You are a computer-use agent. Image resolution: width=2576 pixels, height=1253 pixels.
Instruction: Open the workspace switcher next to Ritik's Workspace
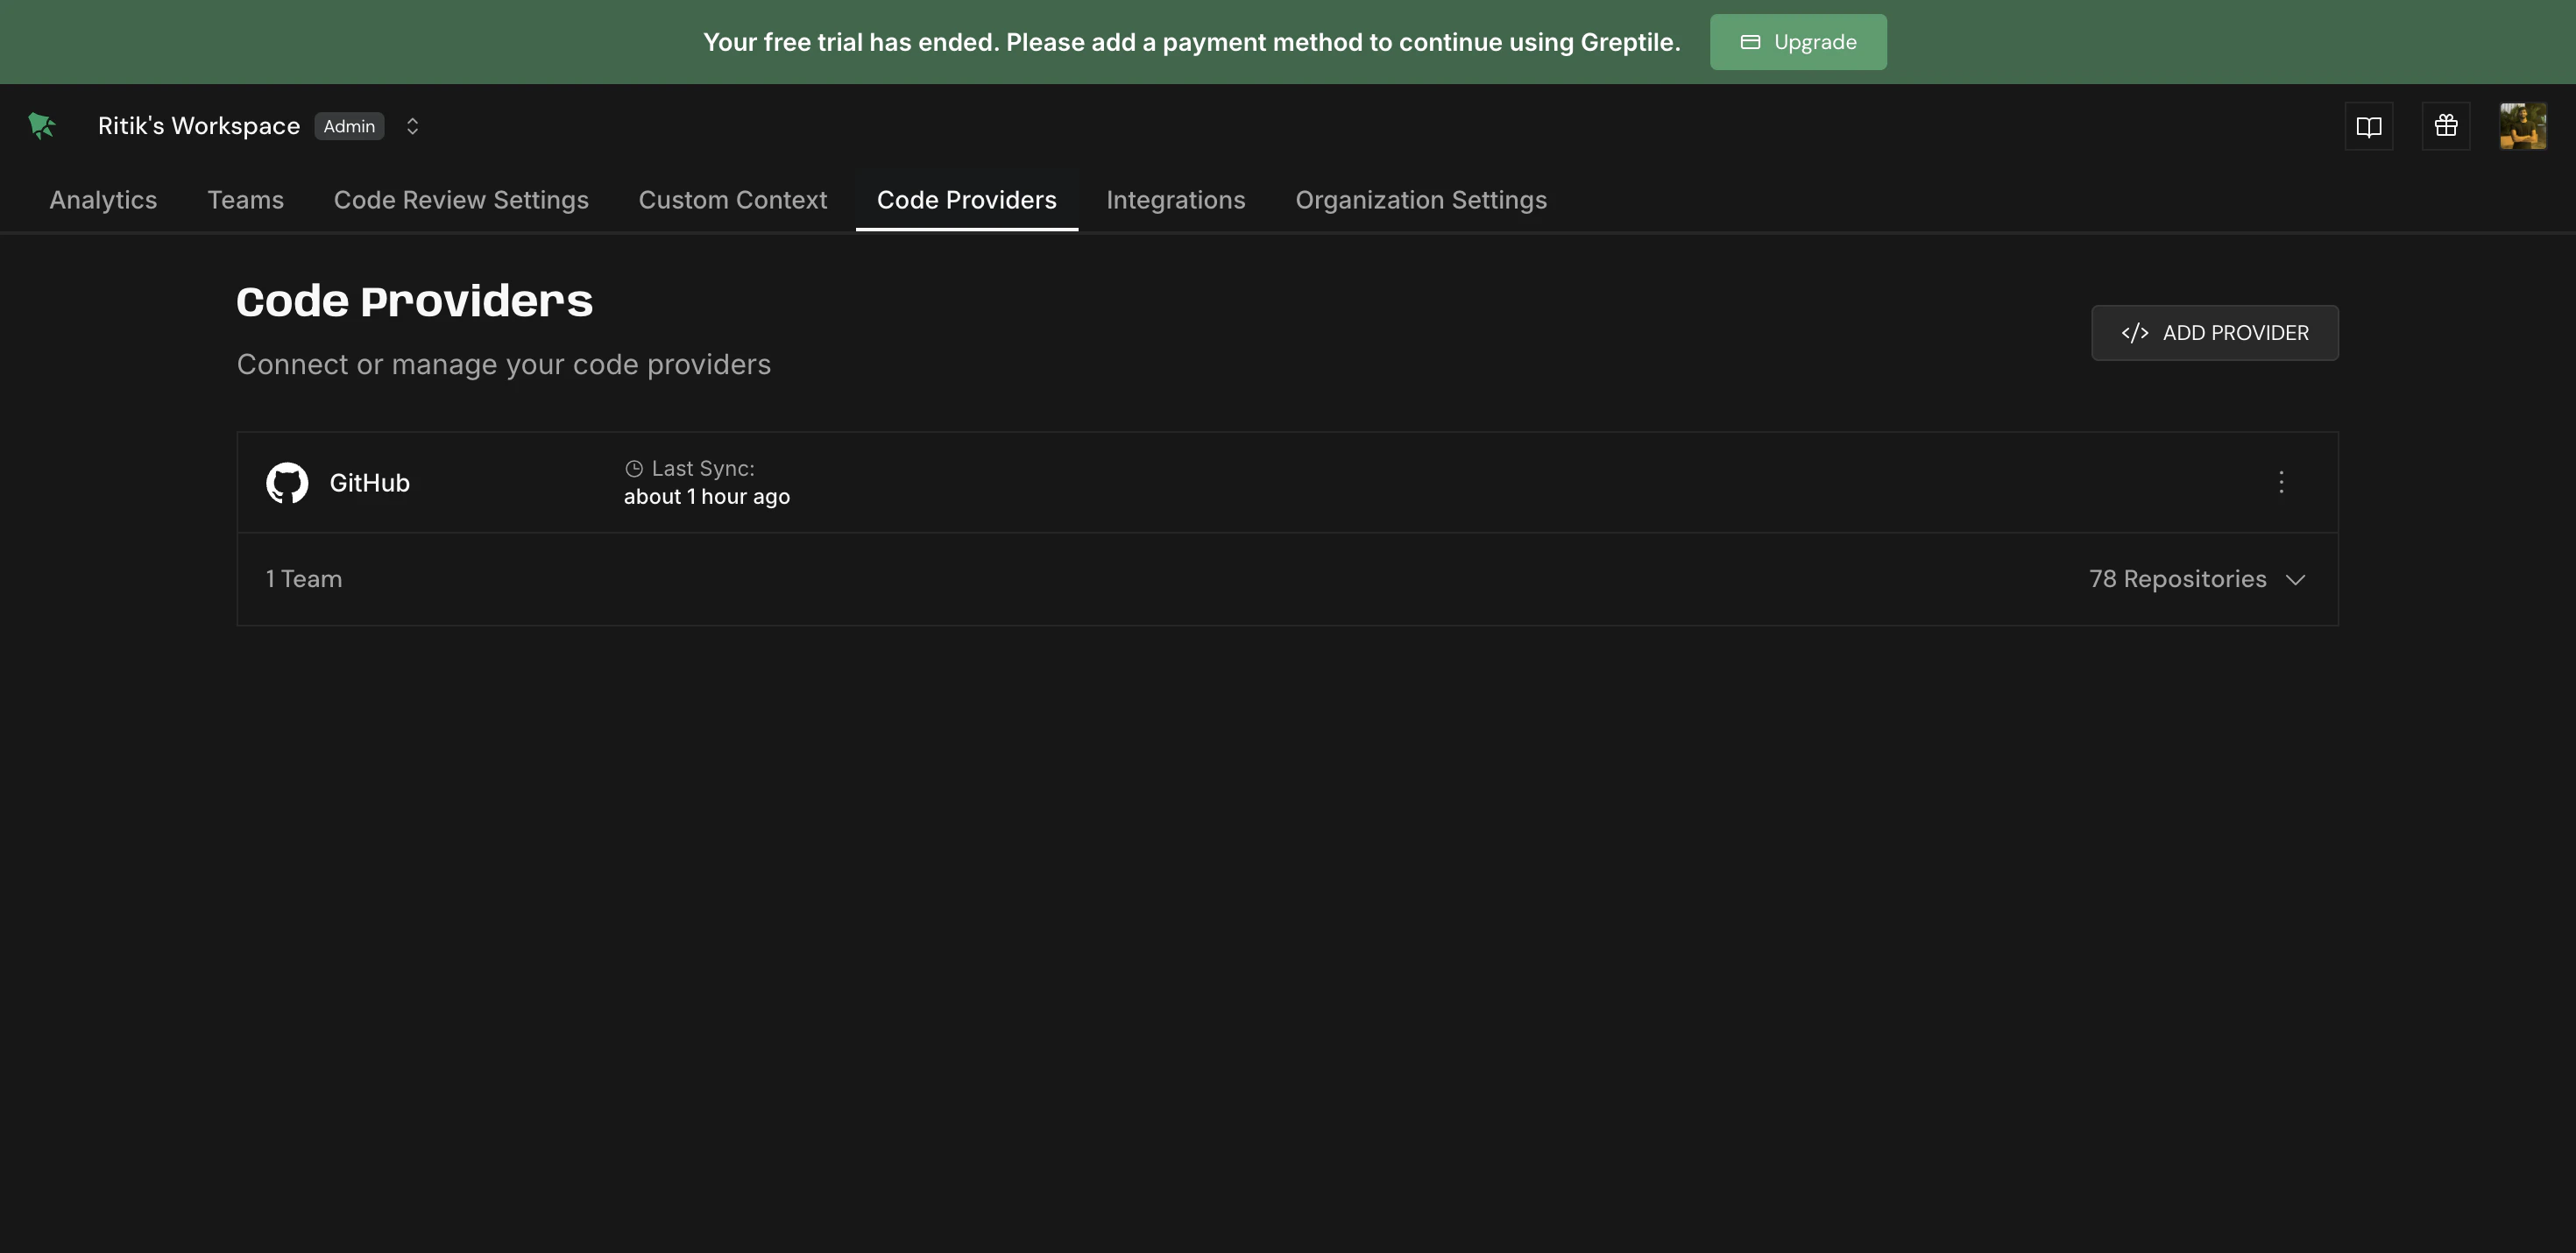coord(412,125)
